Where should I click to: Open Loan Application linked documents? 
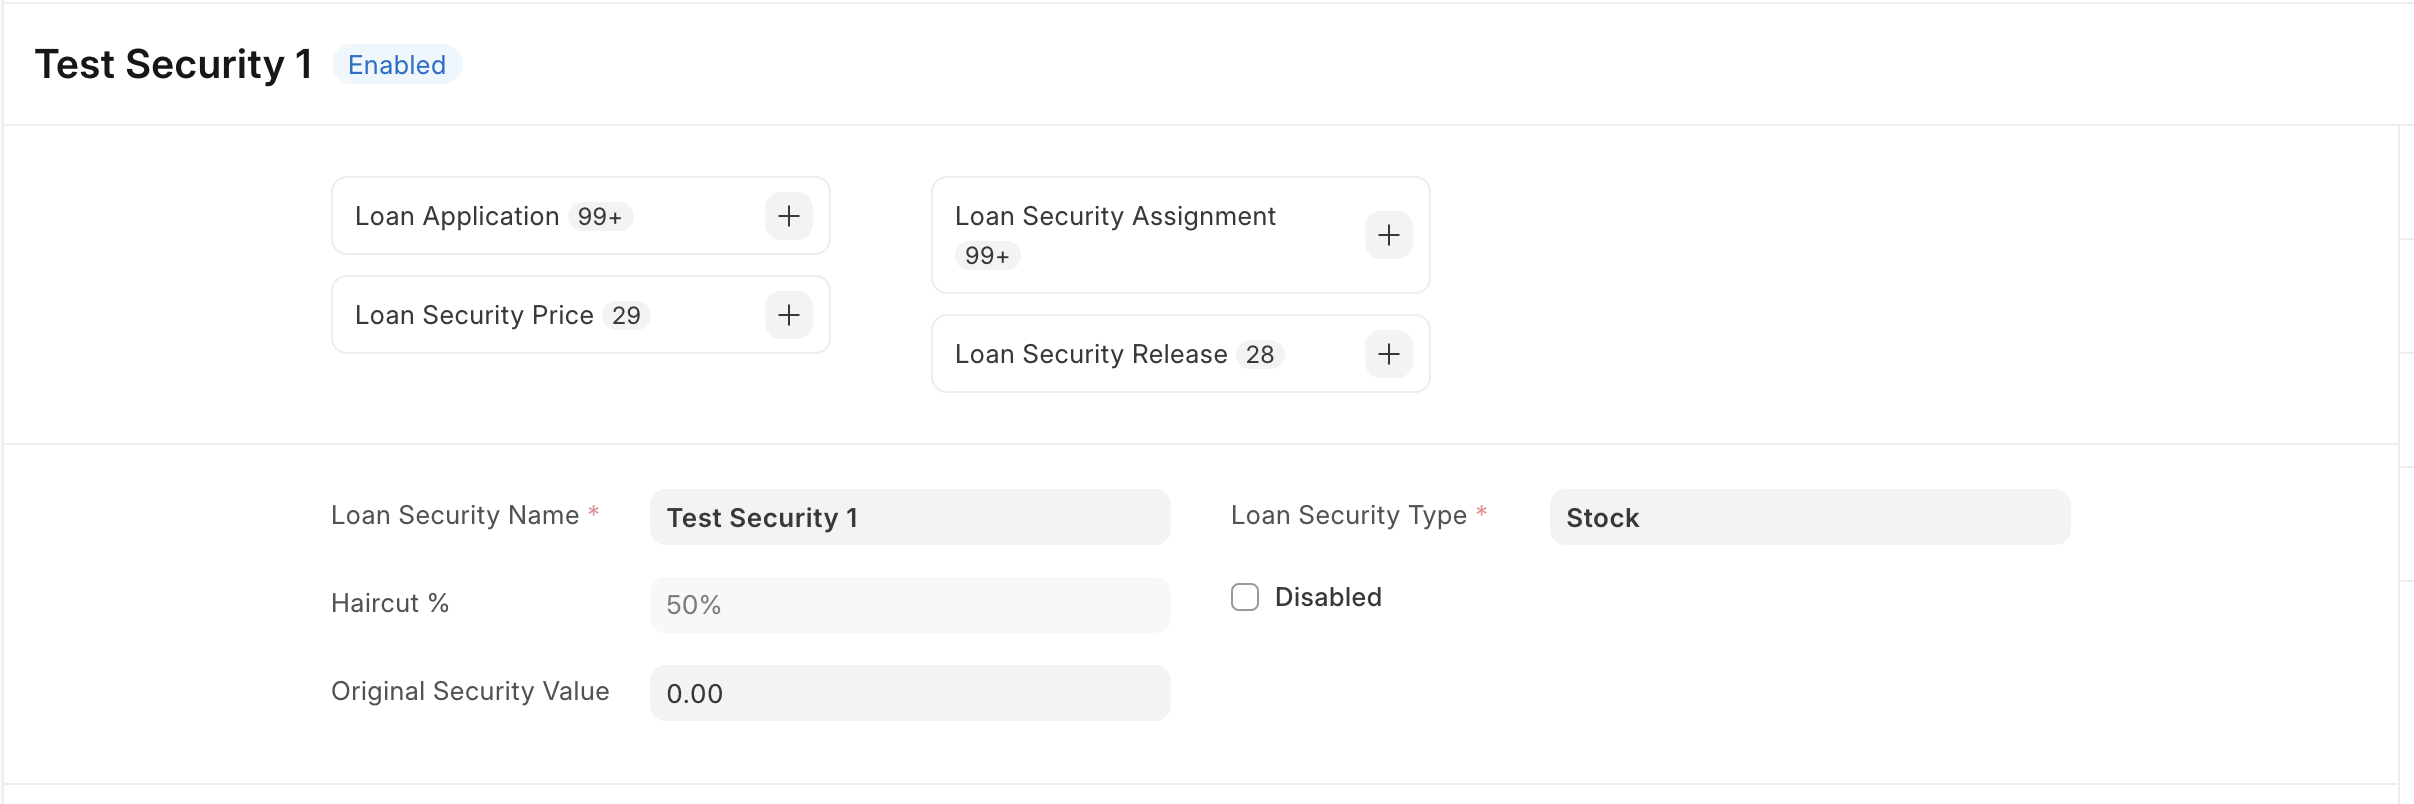point(457,216)
